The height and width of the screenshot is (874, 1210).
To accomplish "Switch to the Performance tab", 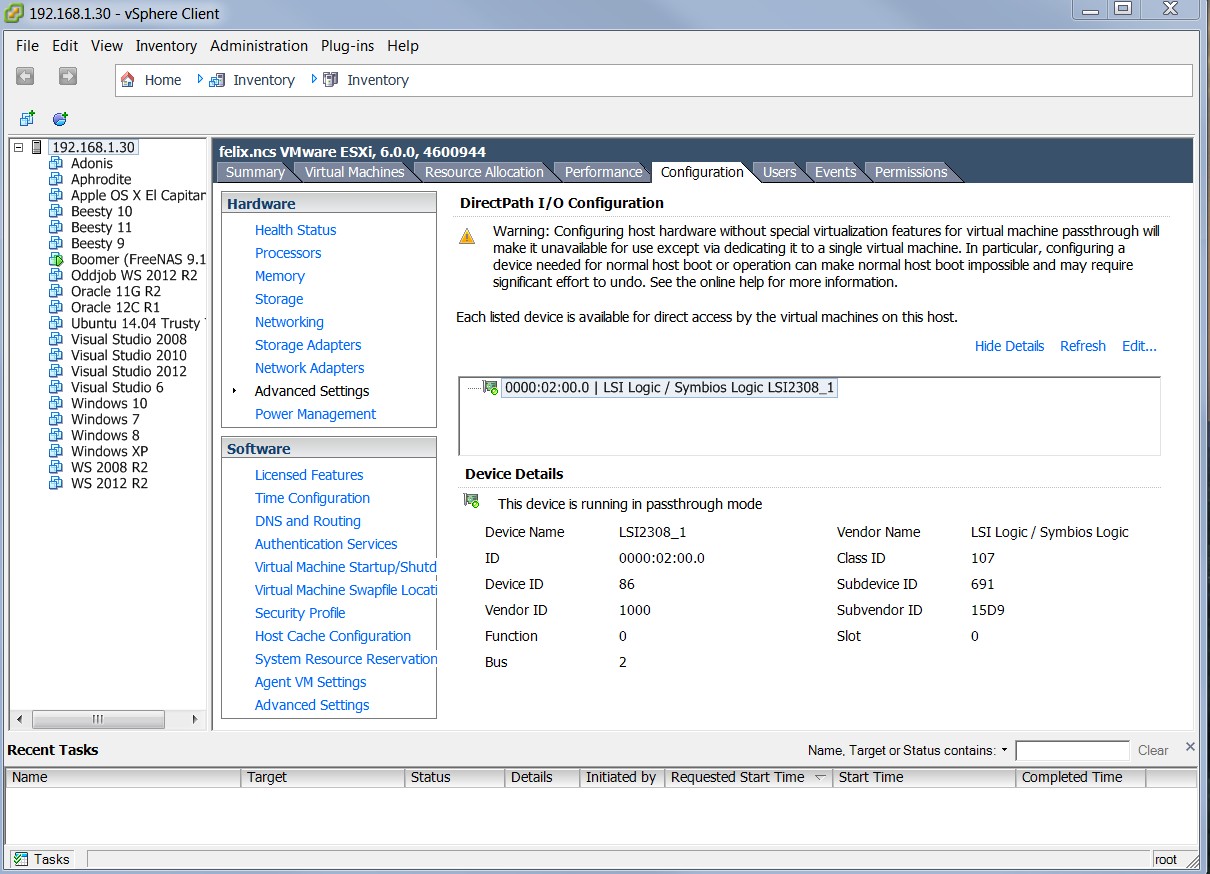I will [x=603, y=172].
